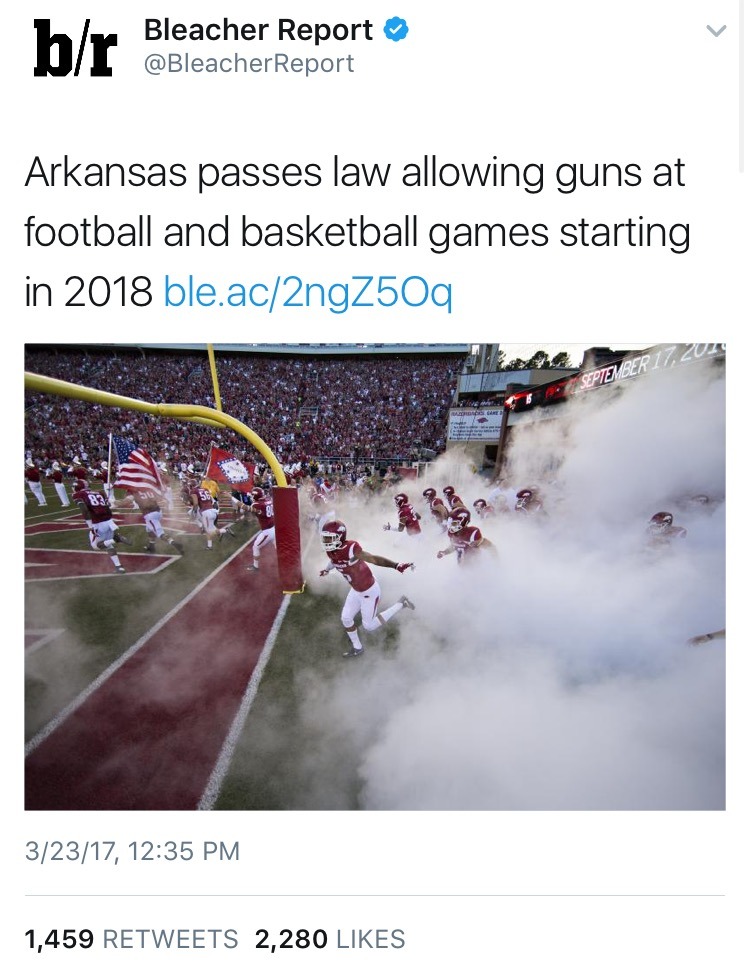The image size is (750, 968).
Task: Select the tweet text about Arkansas law
Action: [357, 232]
